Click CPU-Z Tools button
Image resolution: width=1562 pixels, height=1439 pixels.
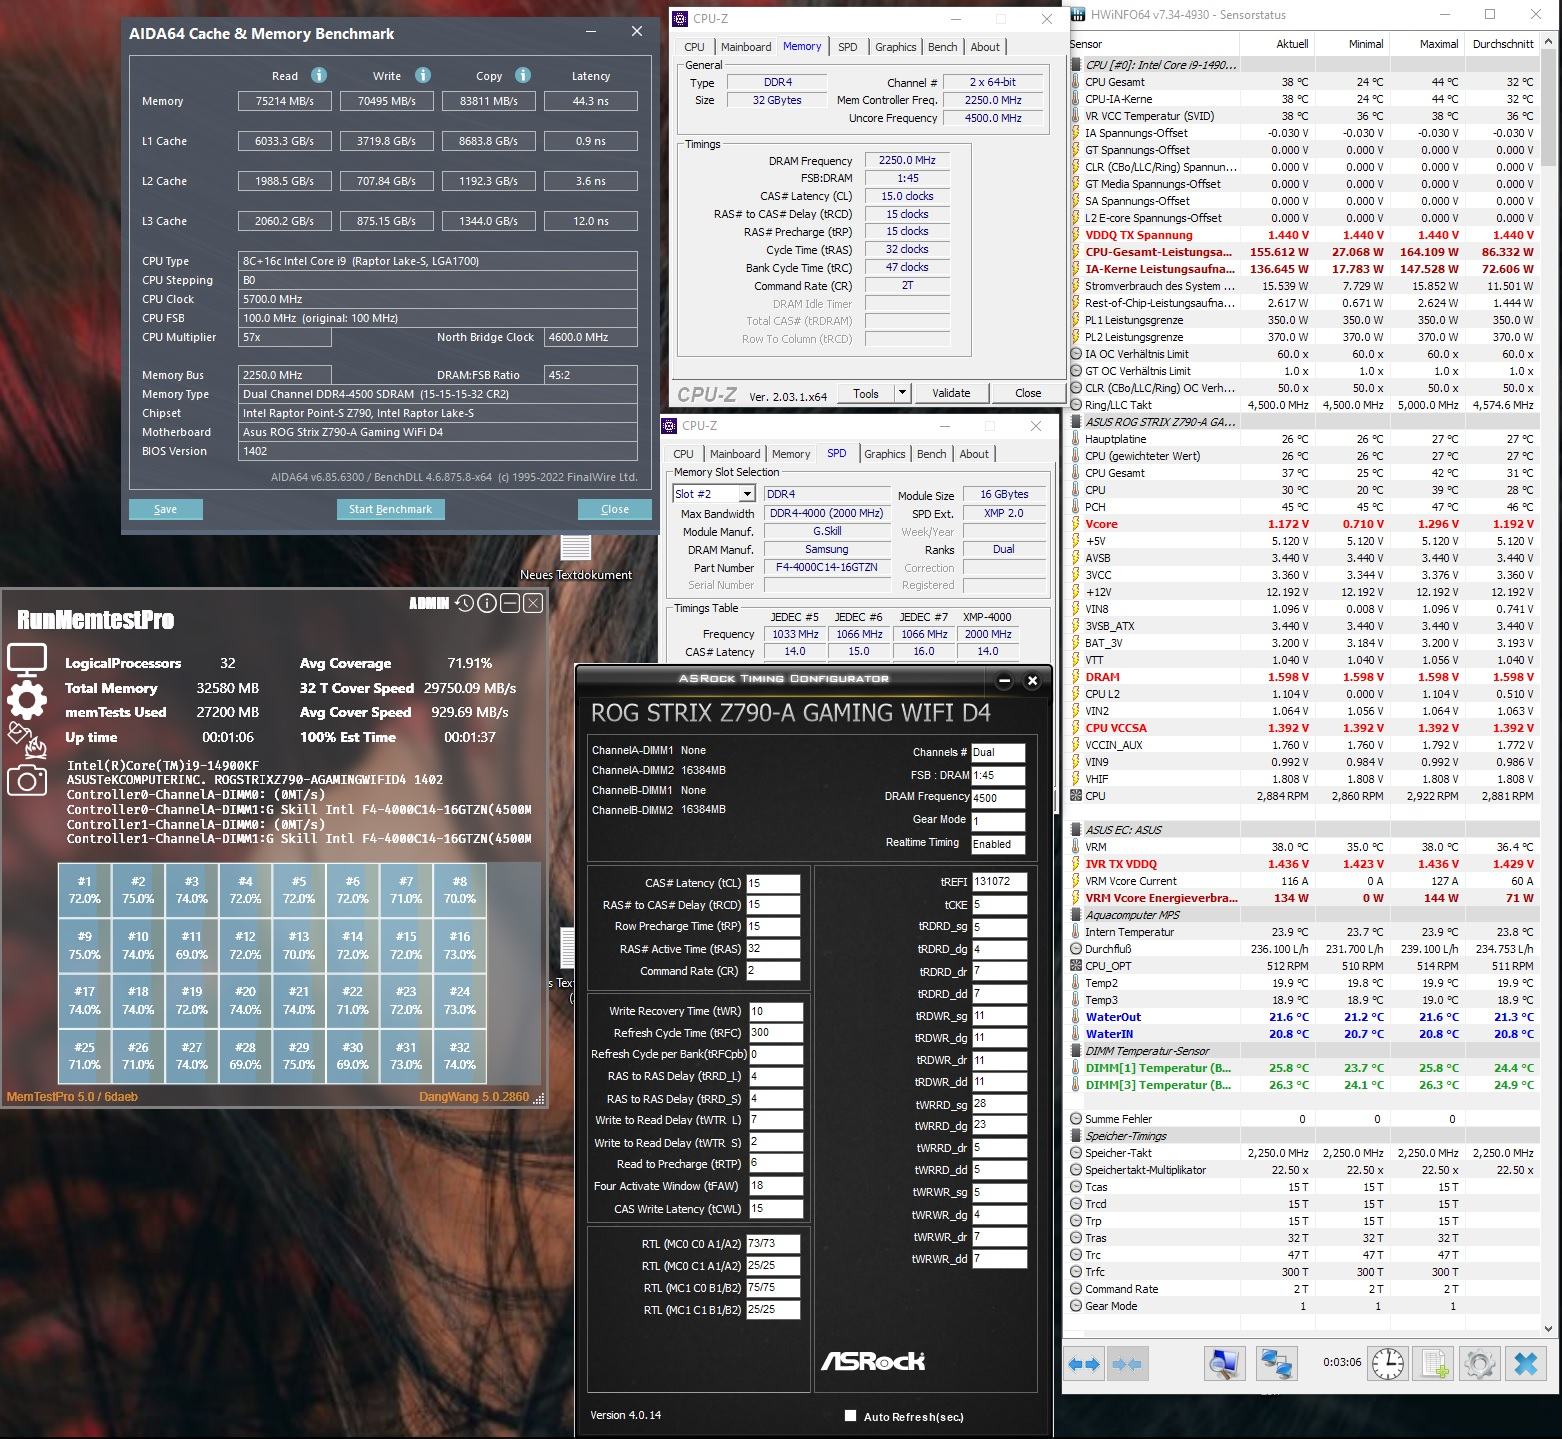866,393
